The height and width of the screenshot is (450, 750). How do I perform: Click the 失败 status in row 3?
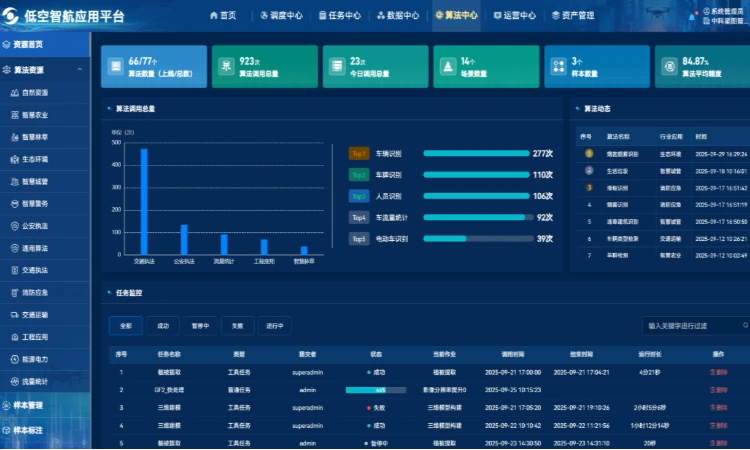click(376, 408)
